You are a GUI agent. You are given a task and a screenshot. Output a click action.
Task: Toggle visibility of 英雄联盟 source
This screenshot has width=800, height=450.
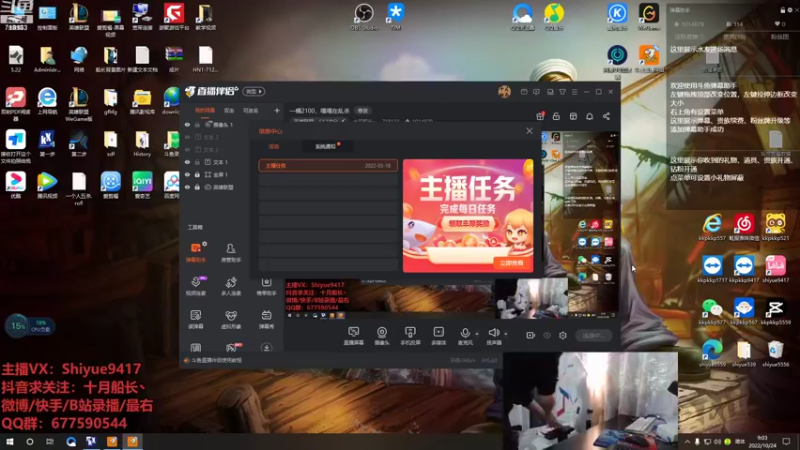point(187,187)
